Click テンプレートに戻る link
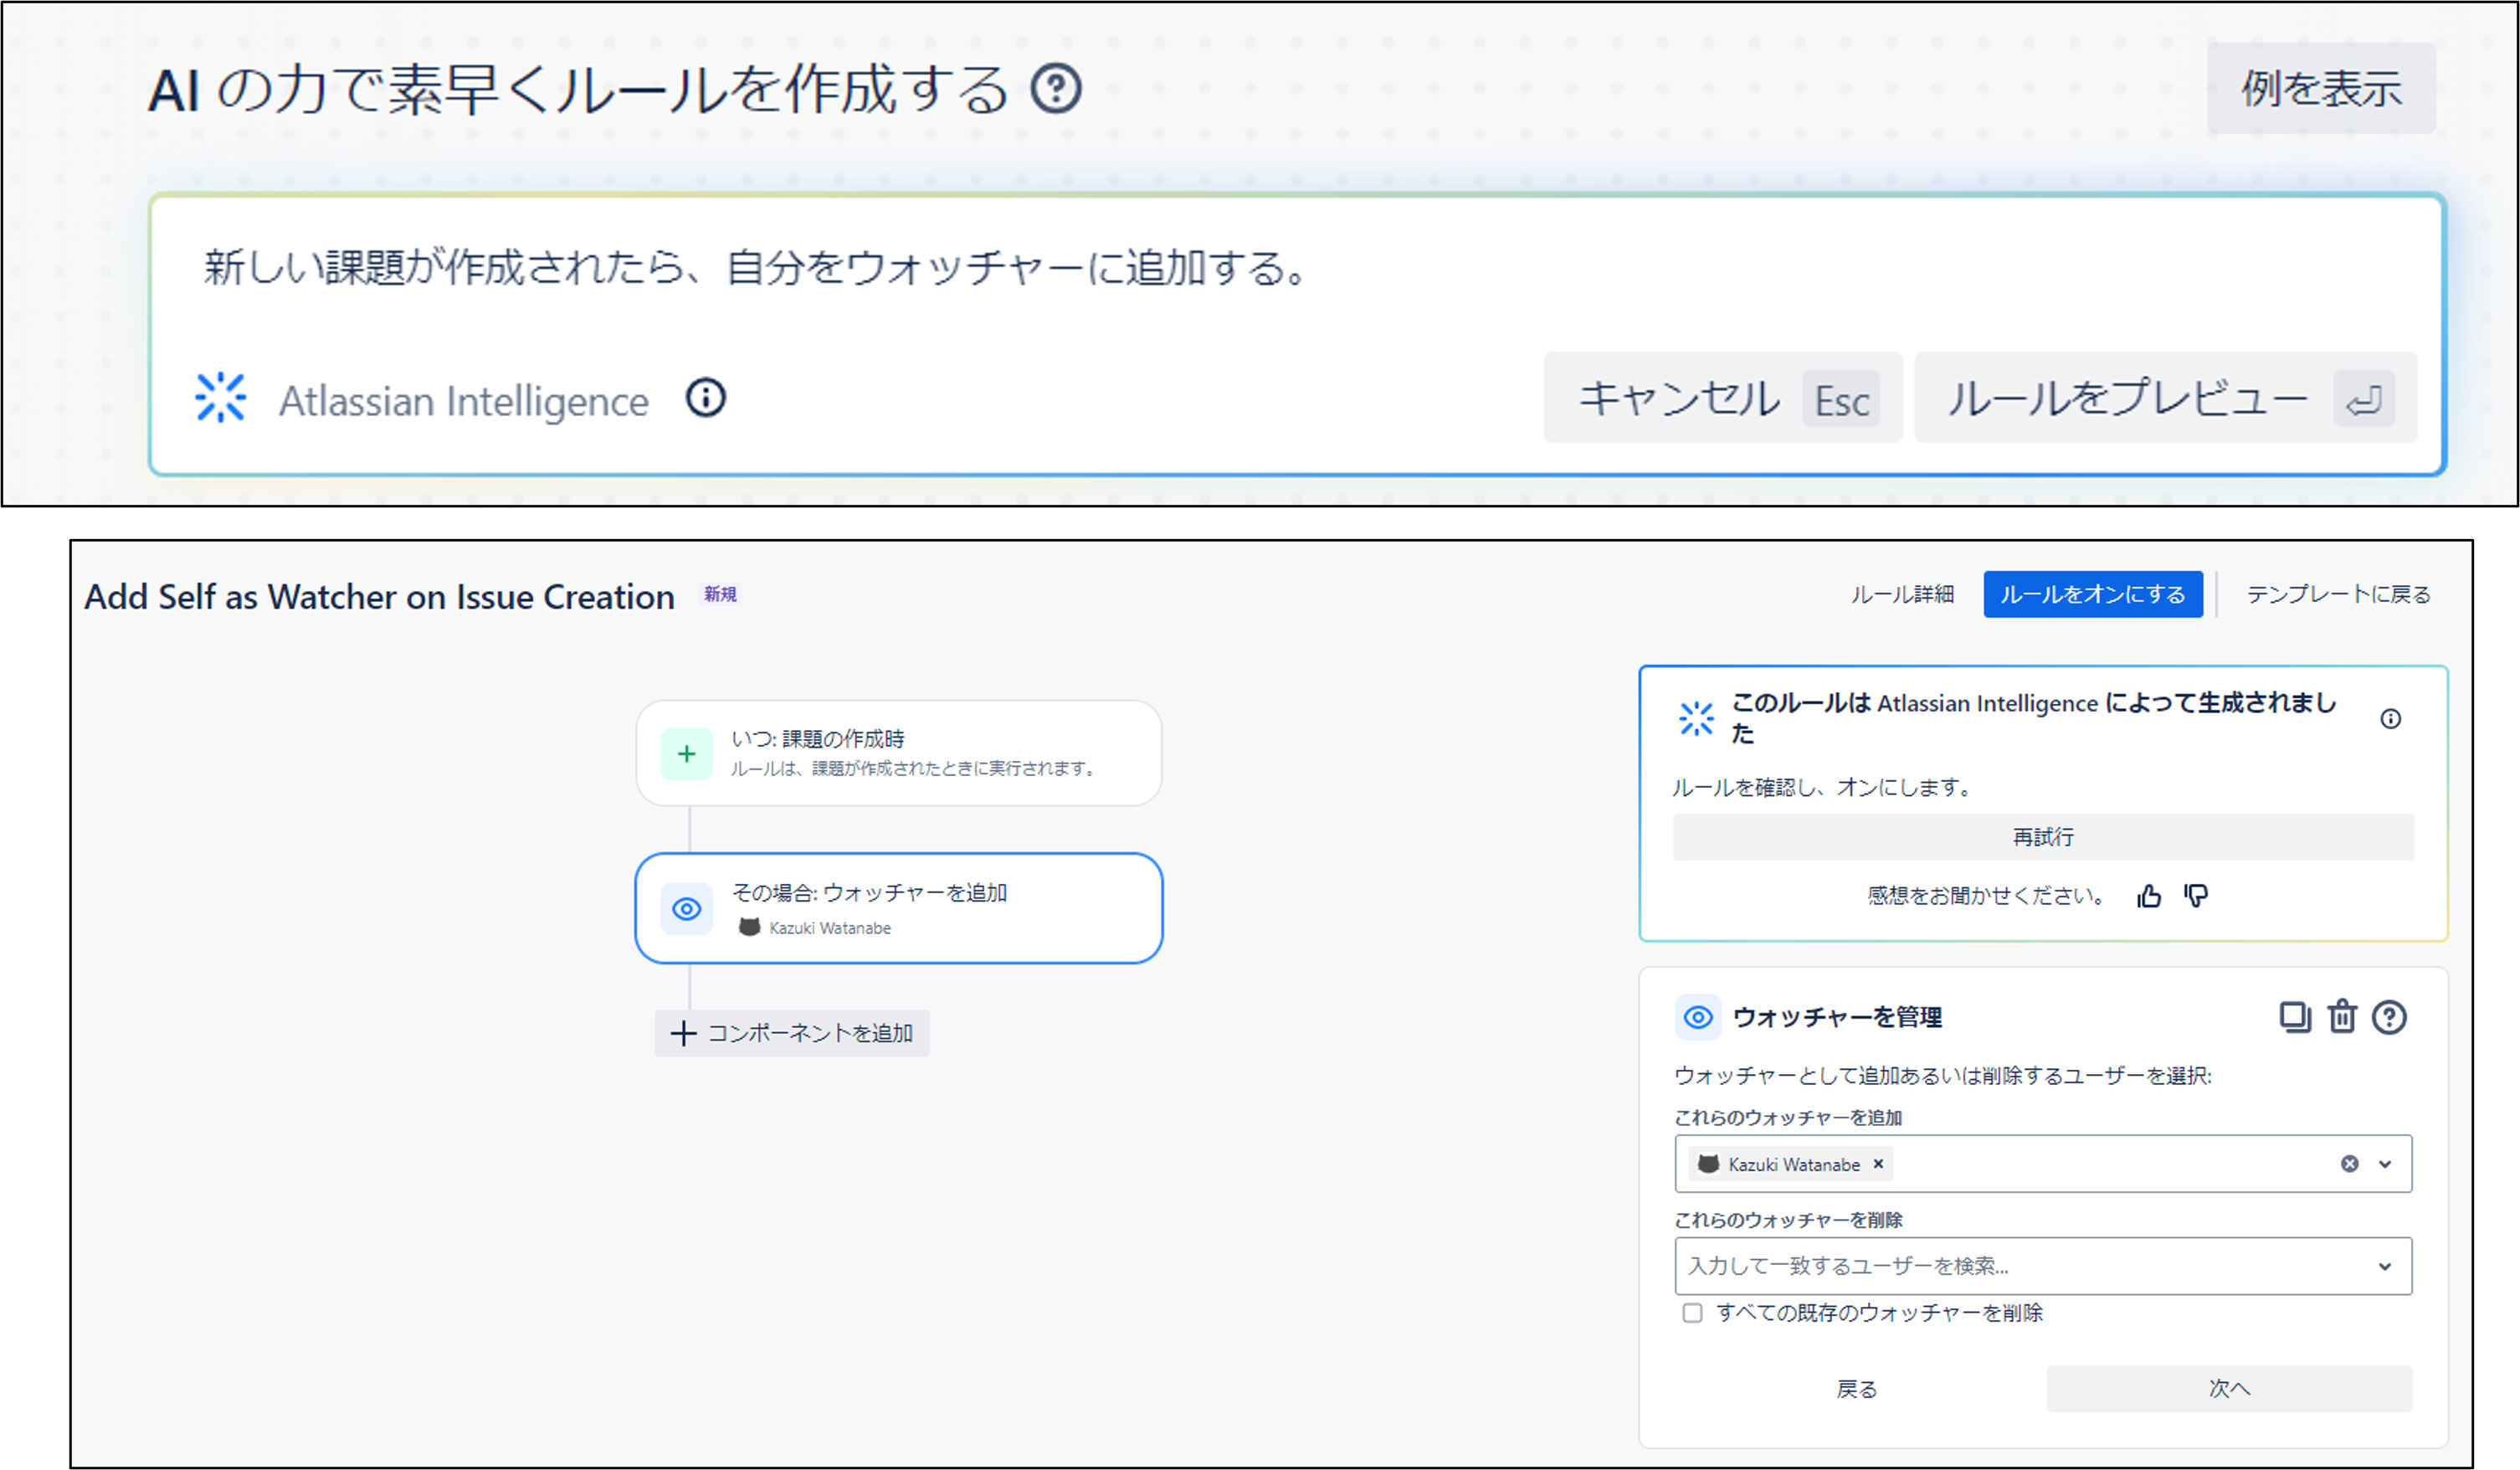The image size is (2520, 1470). tap(2338, 595)
